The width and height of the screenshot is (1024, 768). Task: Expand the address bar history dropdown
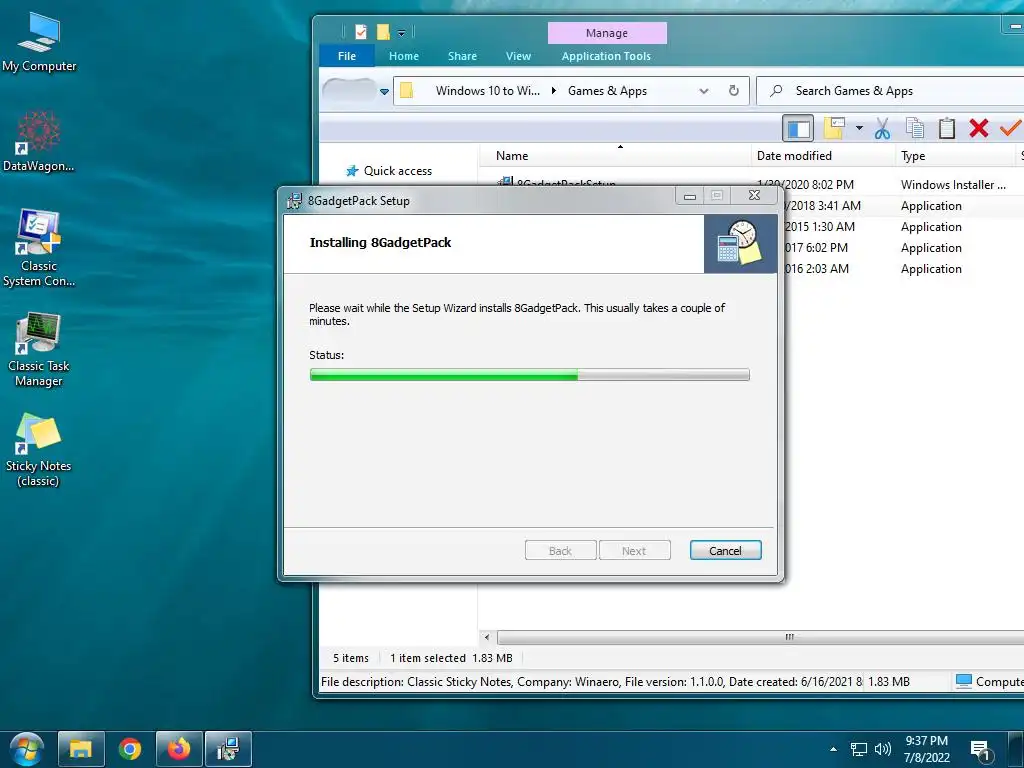[x=703, y=91]
